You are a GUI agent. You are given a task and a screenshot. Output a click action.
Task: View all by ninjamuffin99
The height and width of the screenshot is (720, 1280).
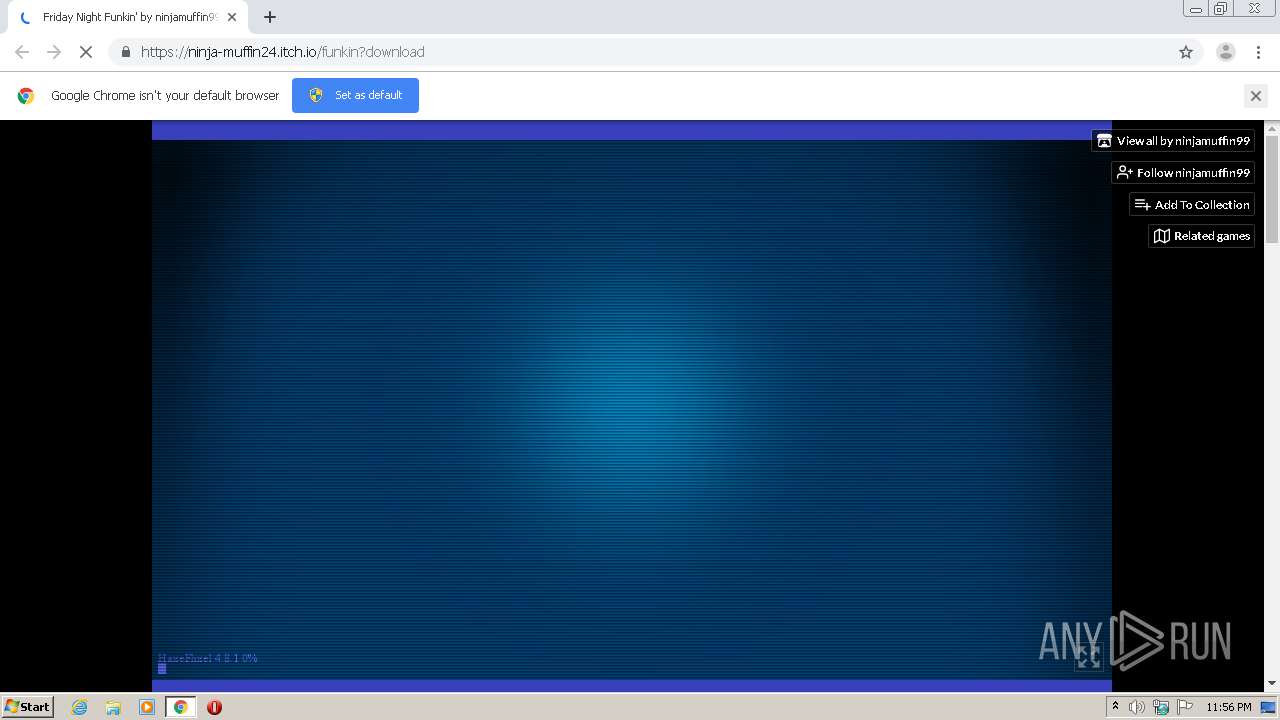1173,141
